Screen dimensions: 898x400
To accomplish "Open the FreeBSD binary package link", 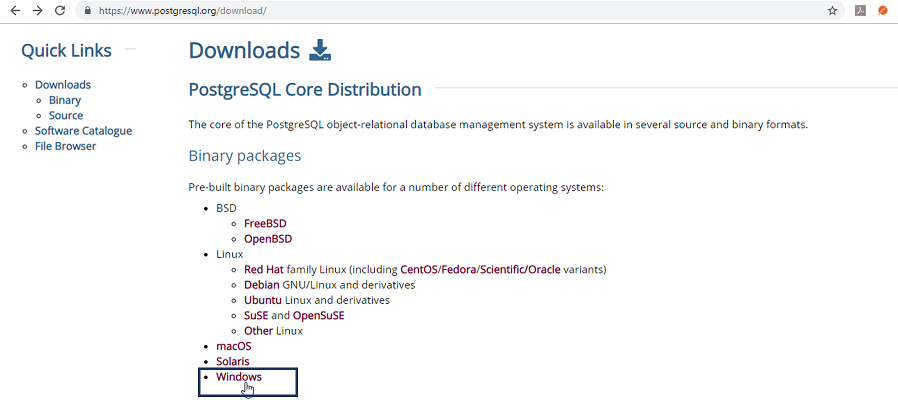I will (x=265, y=223).
